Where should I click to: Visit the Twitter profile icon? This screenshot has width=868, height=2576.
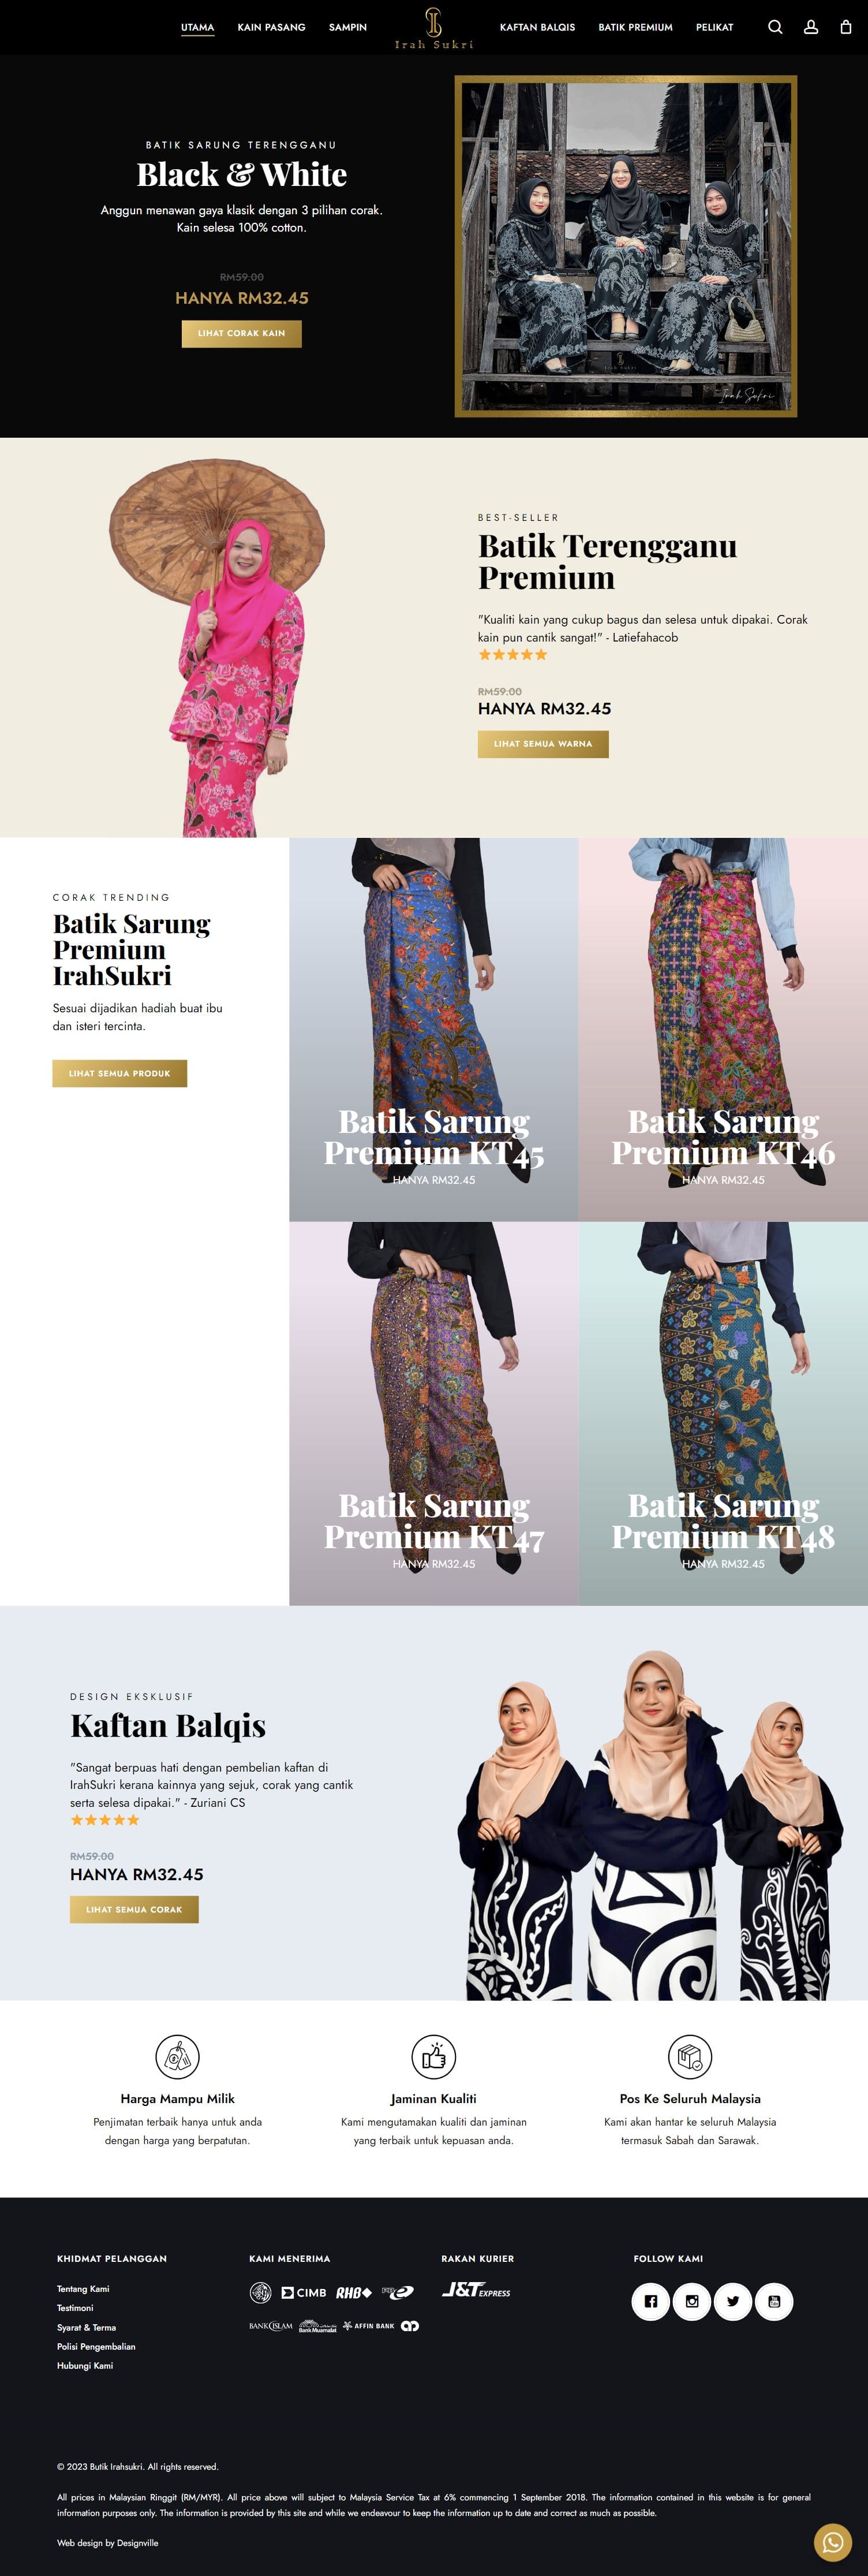coord(732,2301)
